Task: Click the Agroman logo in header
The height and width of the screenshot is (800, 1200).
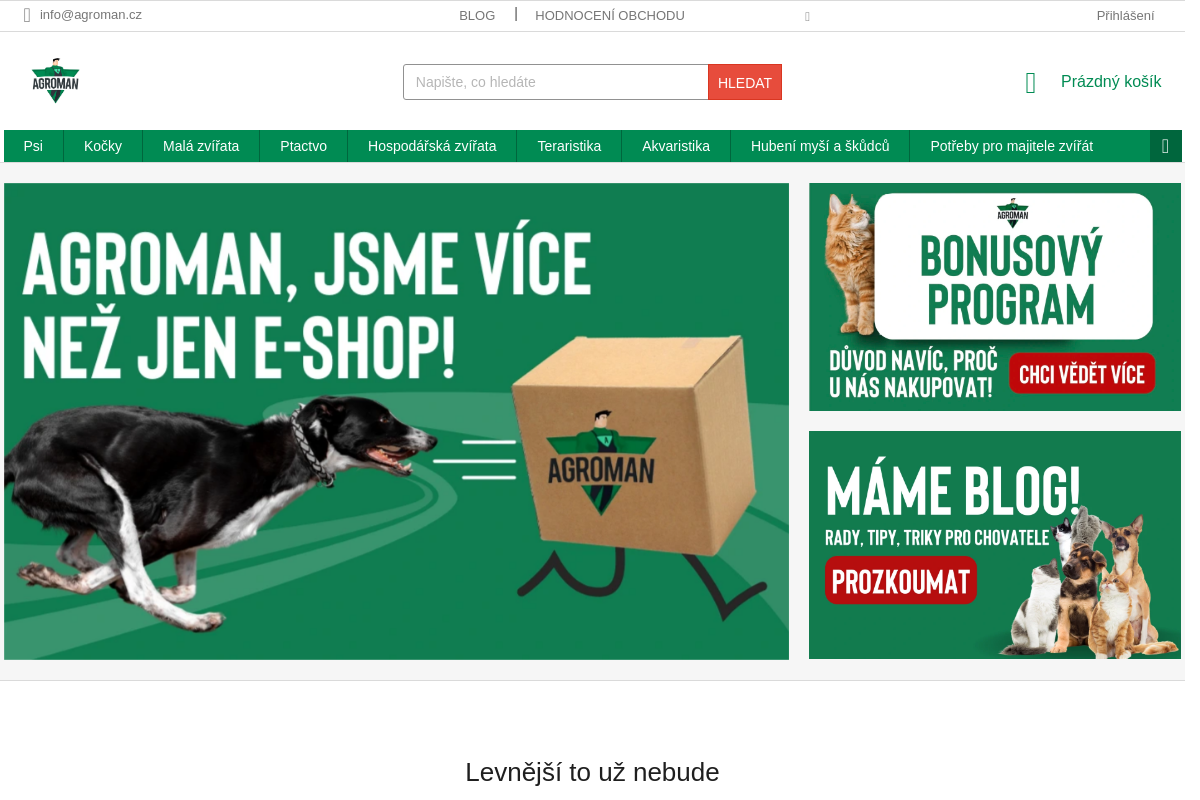Action: [55, 81]
